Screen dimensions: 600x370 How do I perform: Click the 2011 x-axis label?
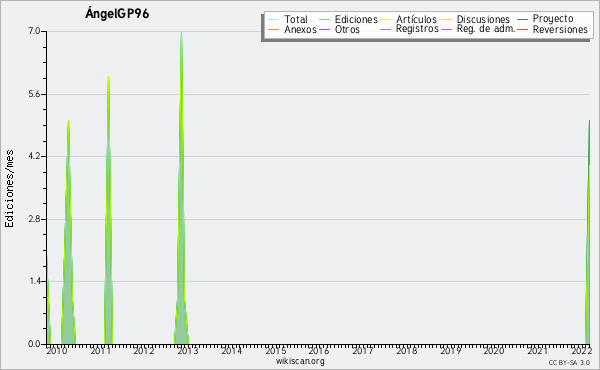coord(100,351)
